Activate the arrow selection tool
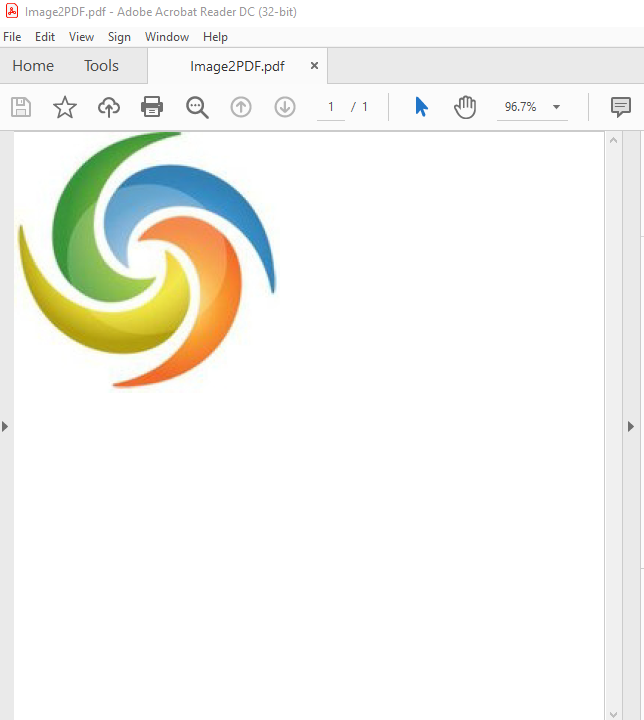The height and width of the screenshot is (720, 644). [421, 107]
